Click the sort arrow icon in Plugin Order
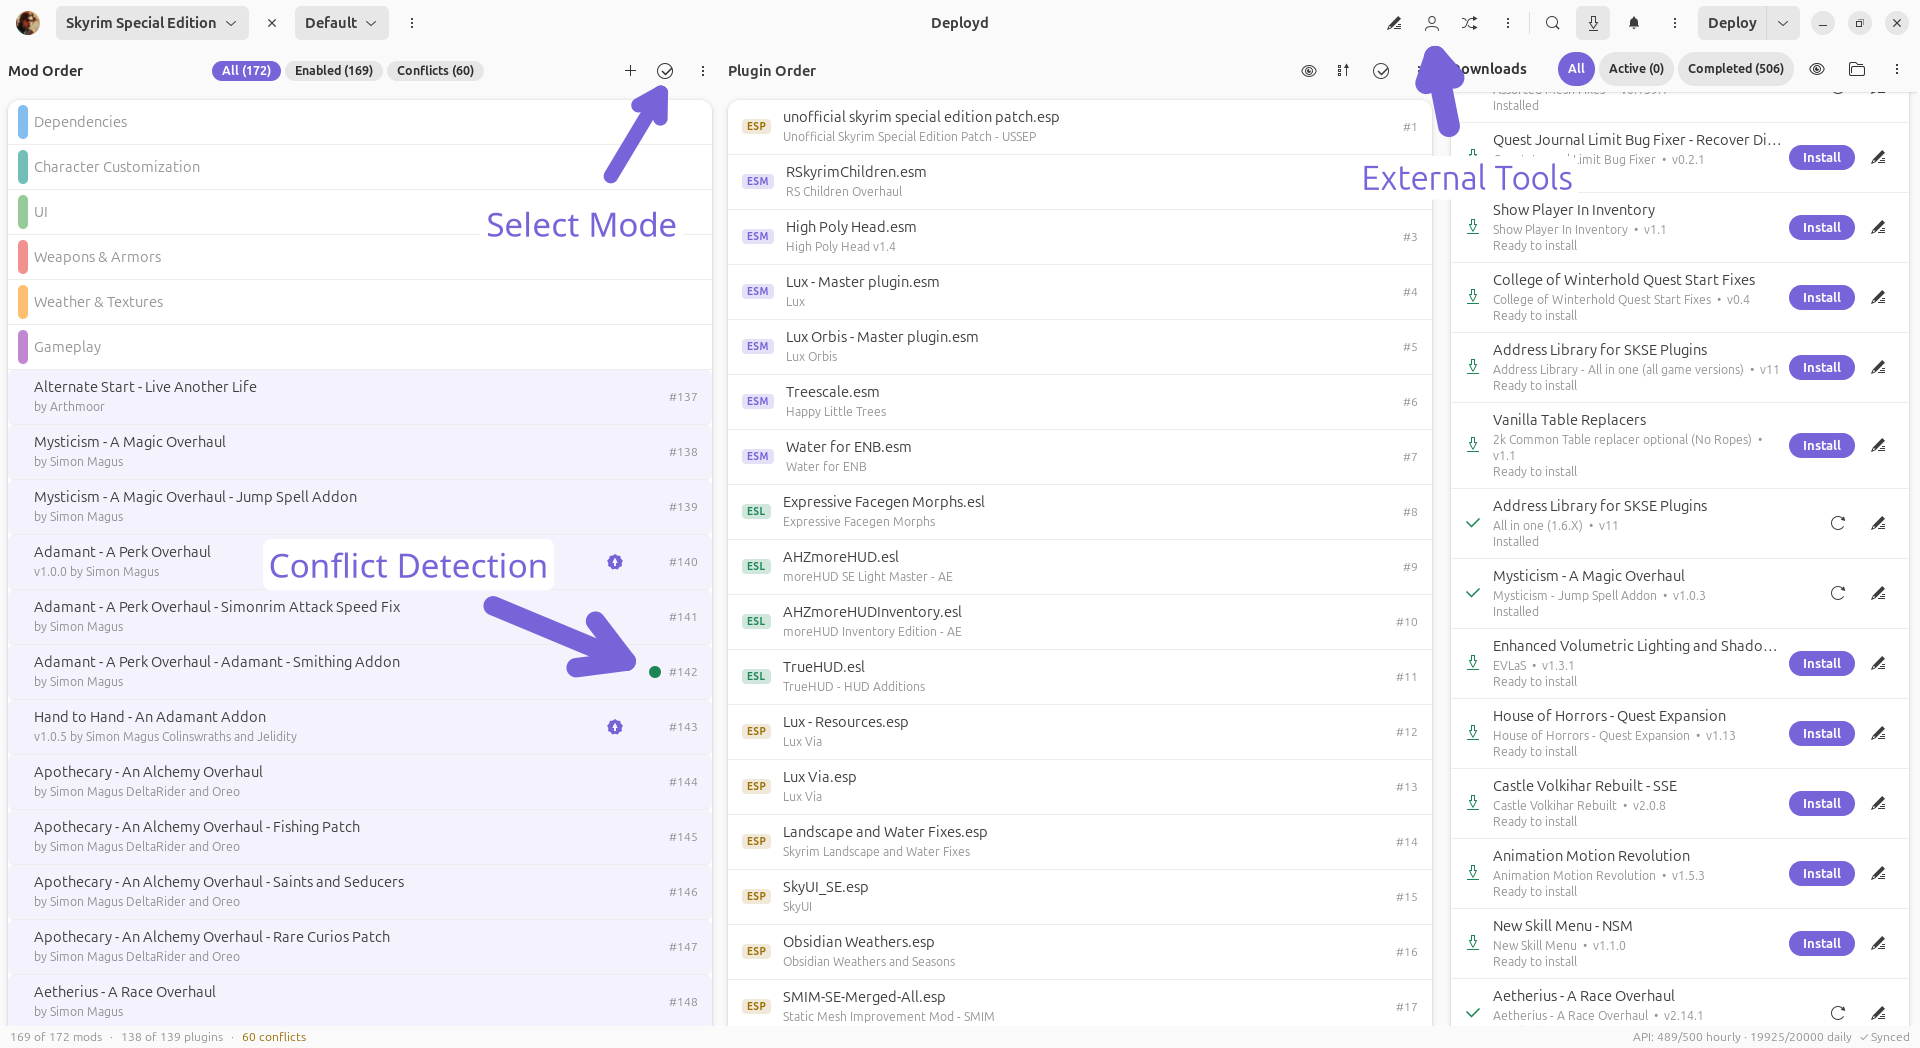The height and width of the screenshot is (1048, 1920). click(x=1343, y=71)
